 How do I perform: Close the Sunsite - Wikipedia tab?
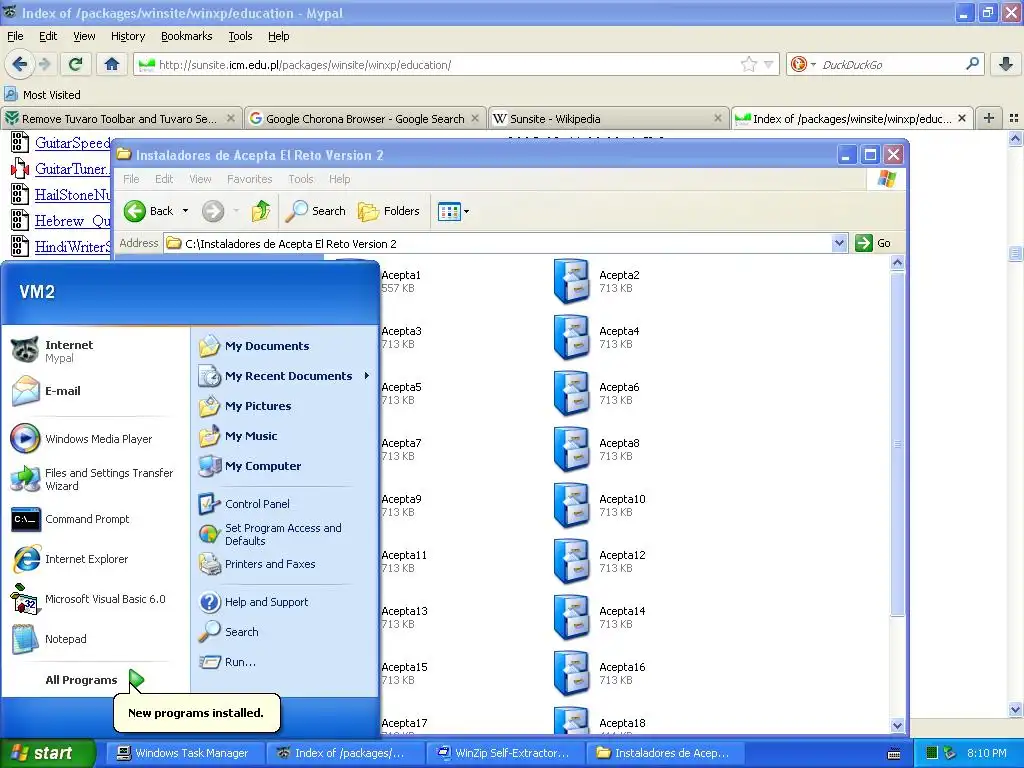click(718, 118)
